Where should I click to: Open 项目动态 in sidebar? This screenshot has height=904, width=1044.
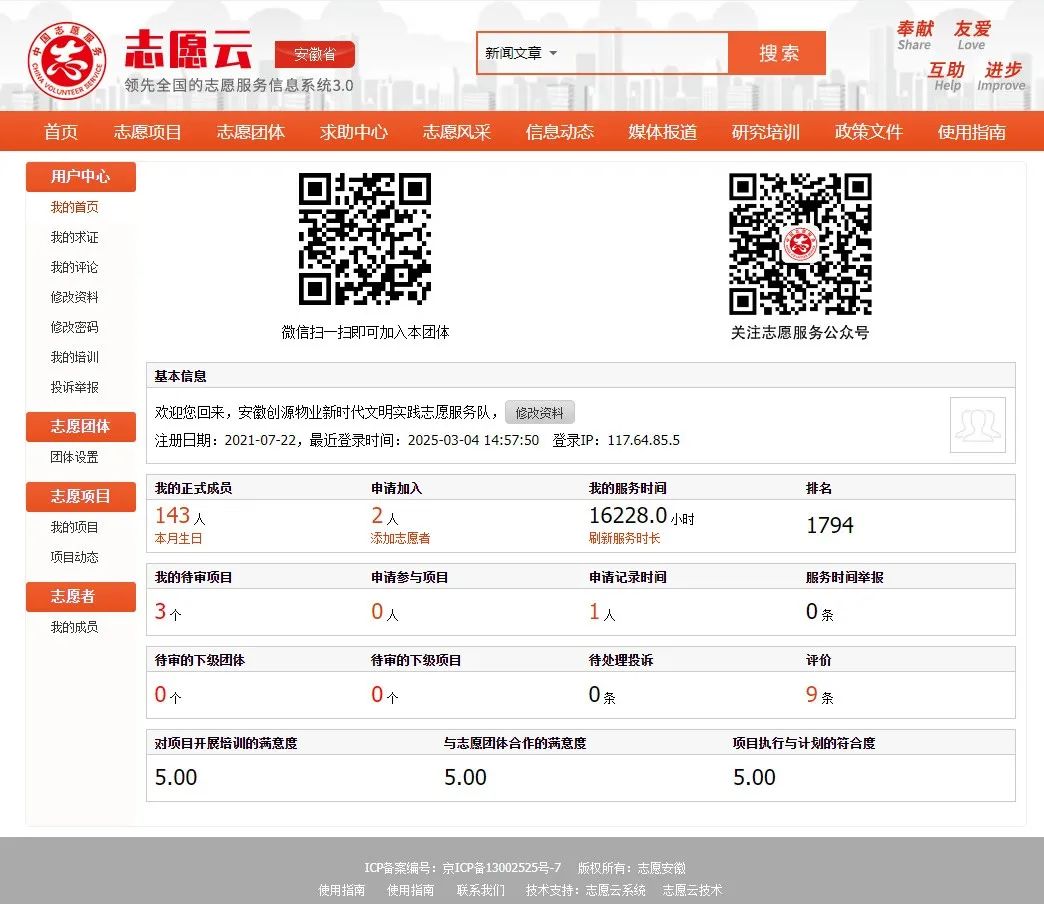click(x=75, y=557)
